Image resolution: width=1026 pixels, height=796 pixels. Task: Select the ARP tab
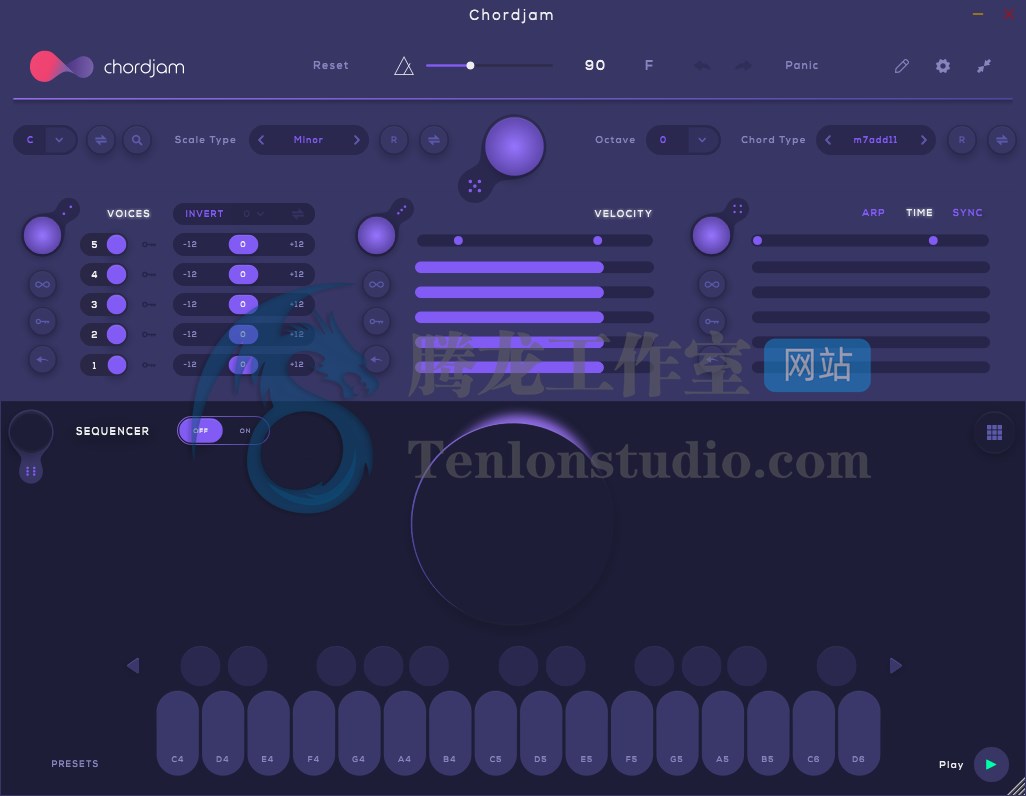point(873,213)
